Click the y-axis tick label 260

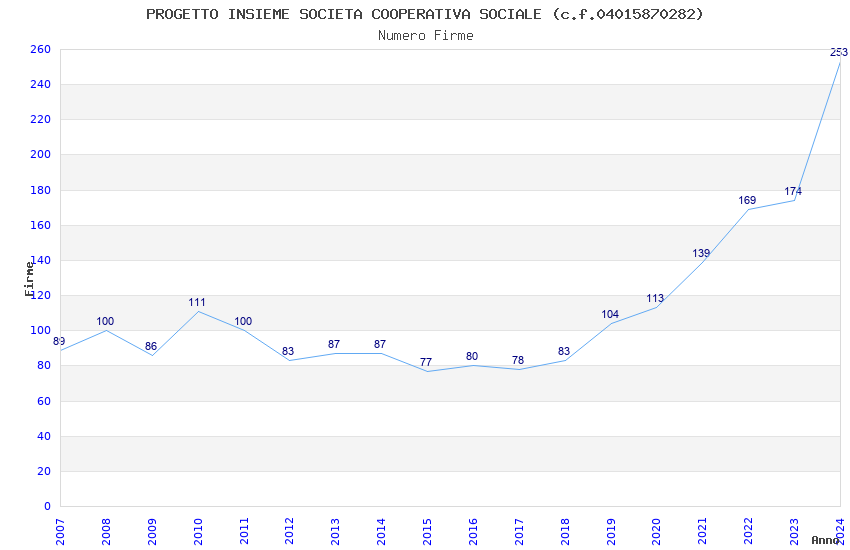click(41, 49)
